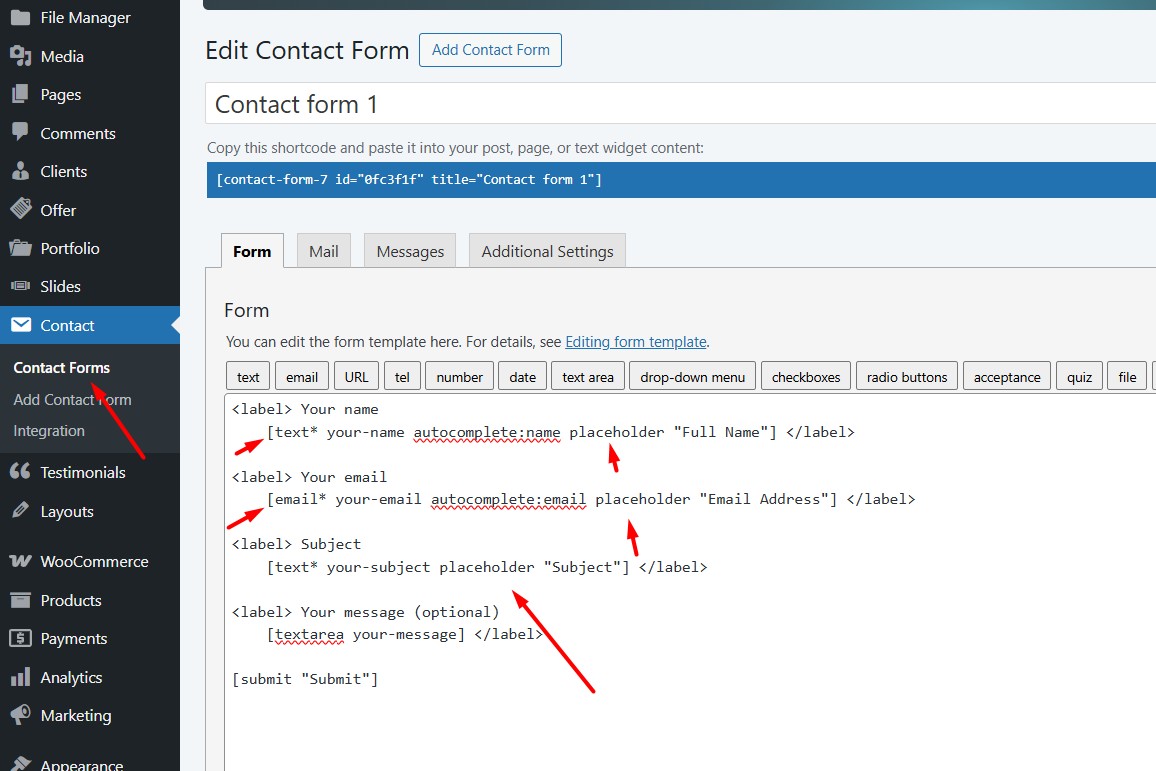Edit the Contact form 1 title field
Viewport: 1156px width, 771px height.
tap(680, 103)
